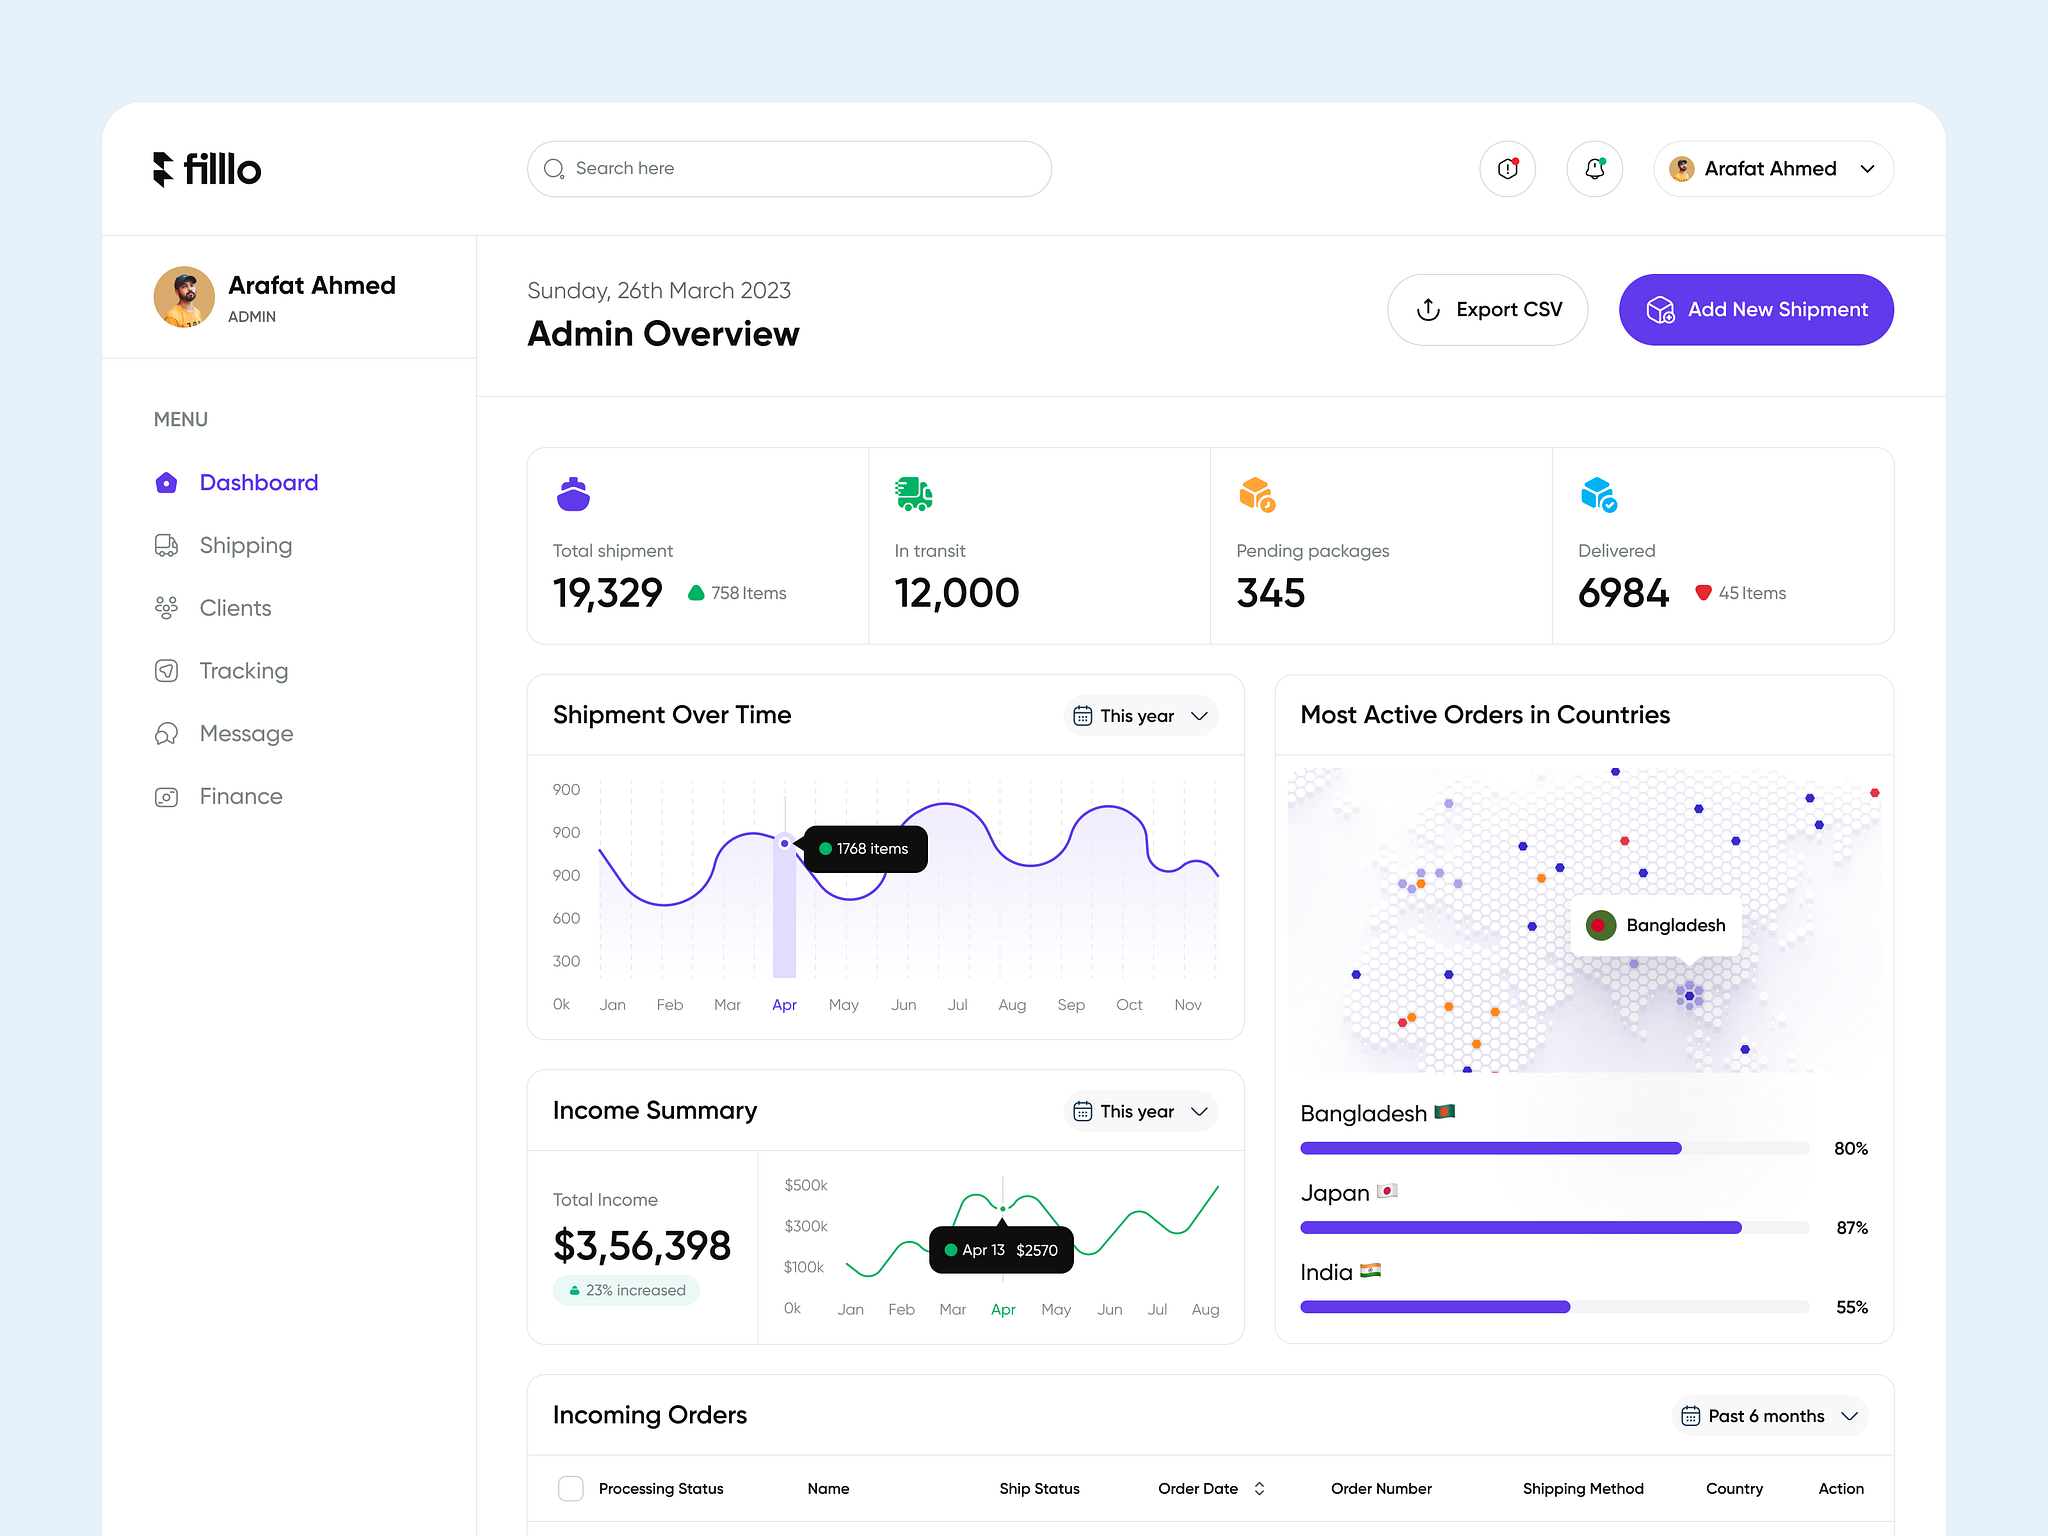Open Tracking from the sidebar icon

click(x=166, y=670)
